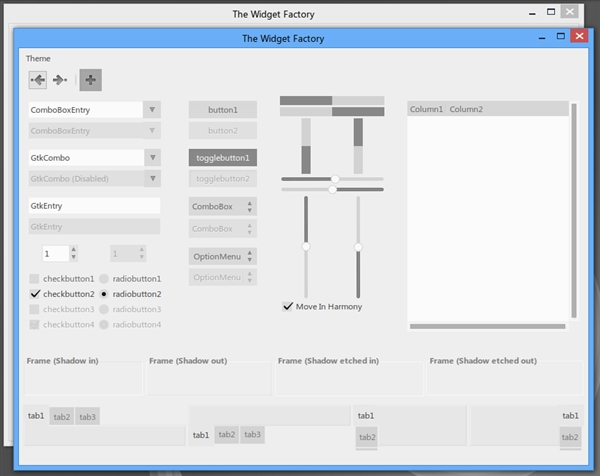Close the front Widget Factory window
Viewport: 600px width, 476px height.
(x=579, y=36)
